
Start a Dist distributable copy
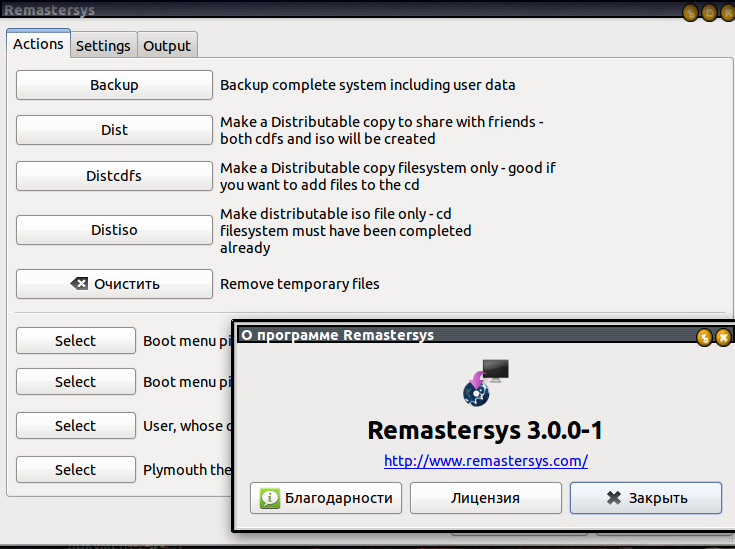coord(114,130)
